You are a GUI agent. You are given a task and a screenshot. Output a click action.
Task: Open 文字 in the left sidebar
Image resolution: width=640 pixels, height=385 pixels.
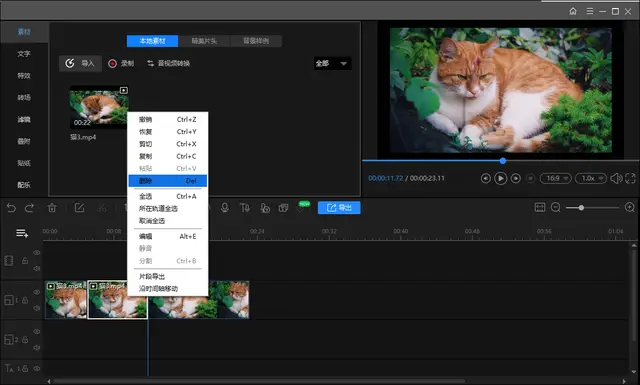(x=24, y=54)
